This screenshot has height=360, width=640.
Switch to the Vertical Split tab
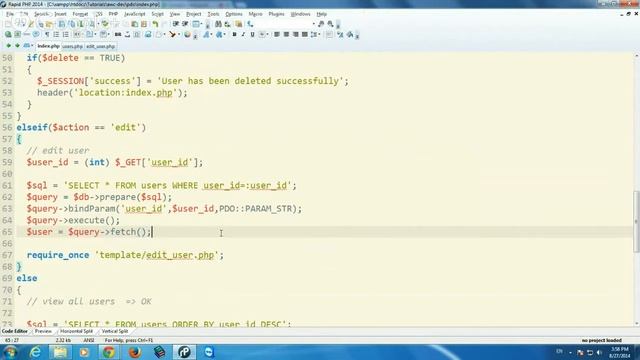coord(115,331)
